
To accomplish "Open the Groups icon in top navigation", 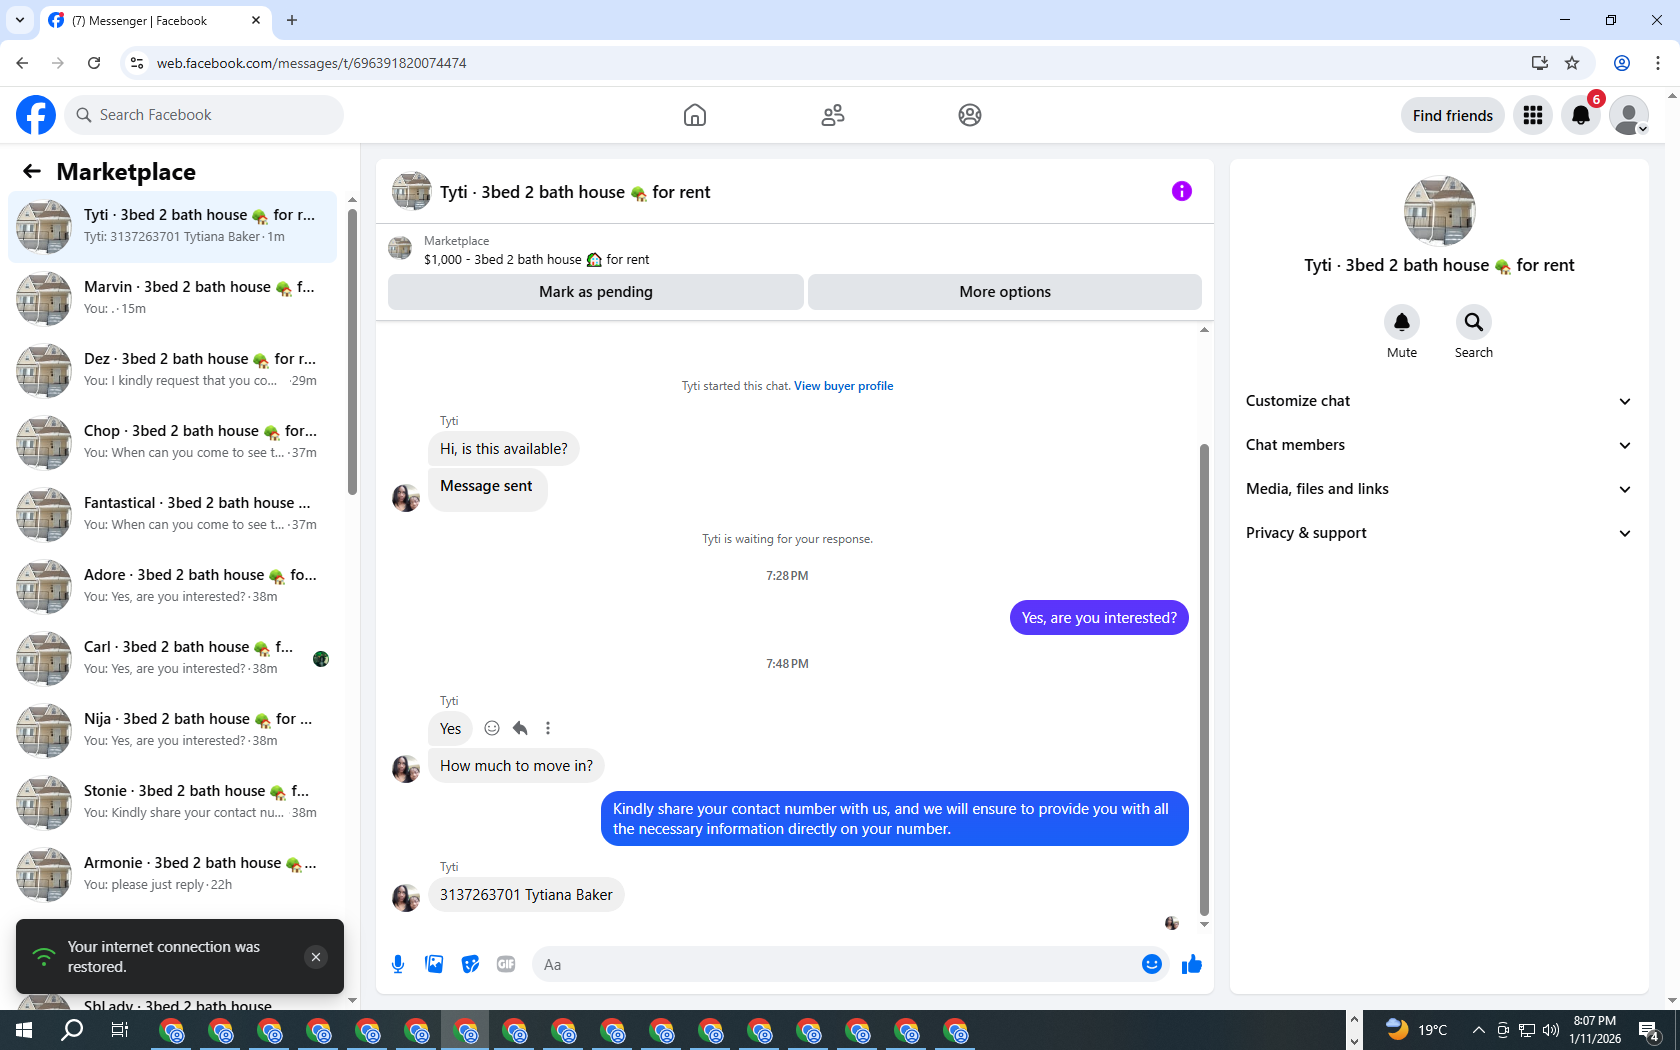I will [x=970, y=115].
